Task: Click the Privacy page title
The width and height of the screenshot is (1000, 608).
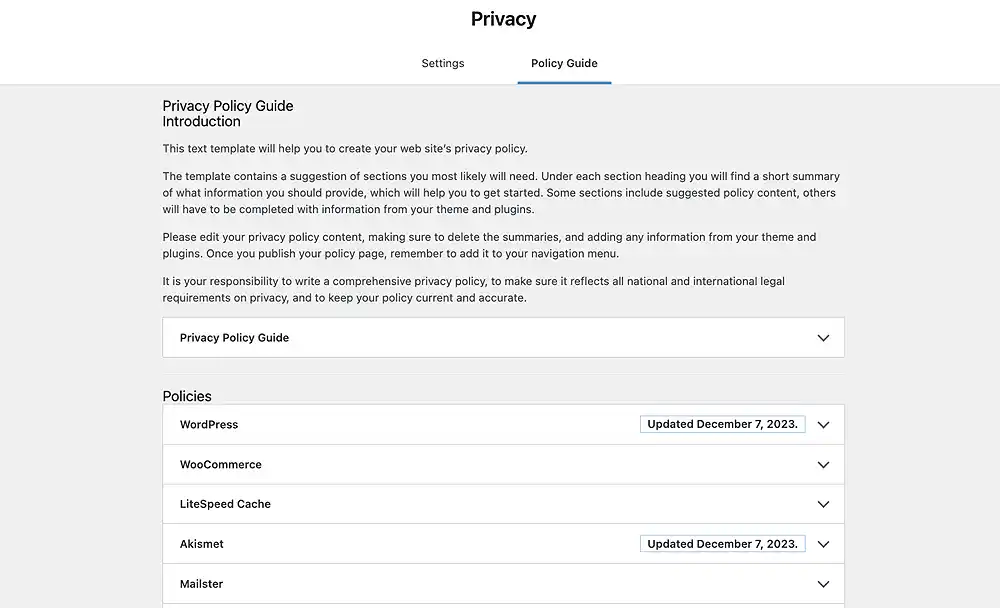Action: (x=503, y=19)
